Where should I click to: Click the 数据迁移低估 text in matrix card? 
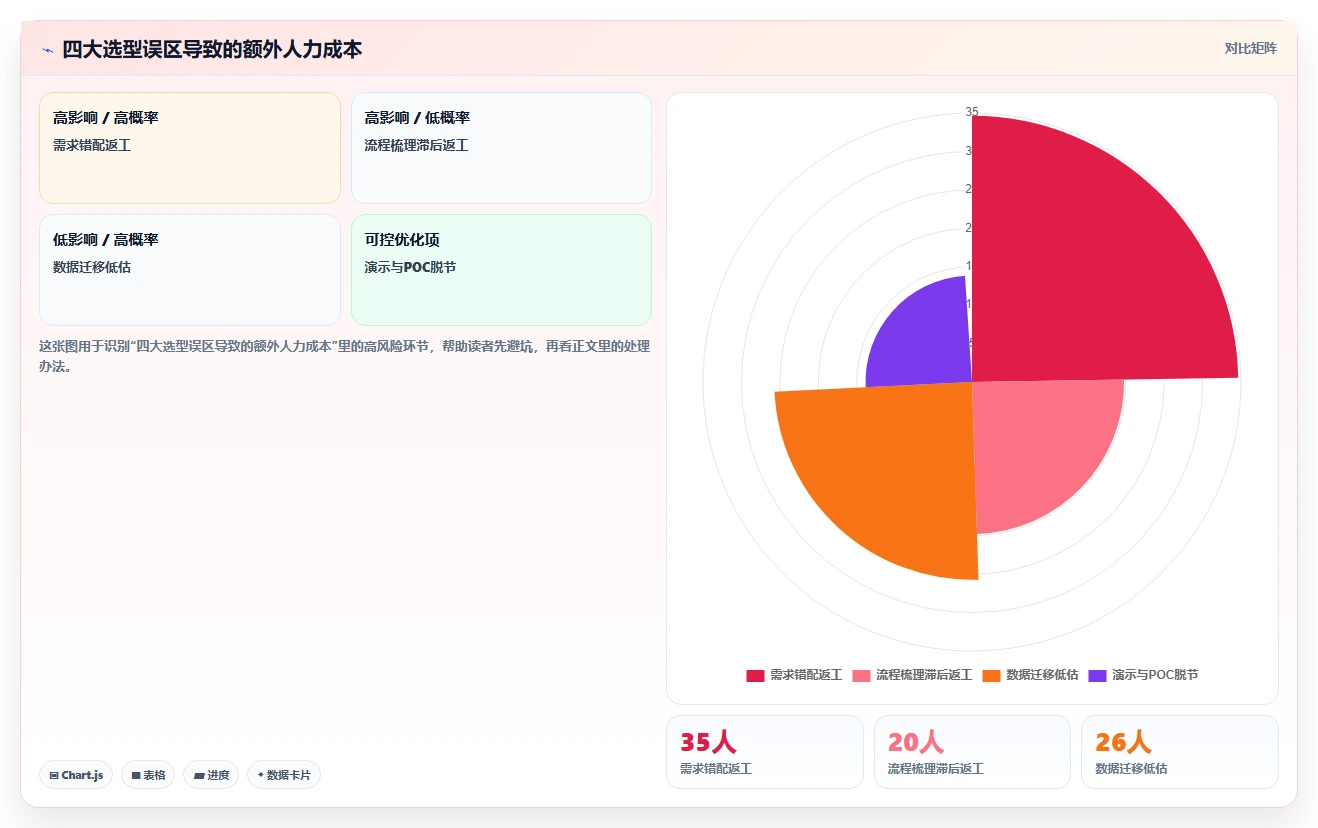[92, 267]
